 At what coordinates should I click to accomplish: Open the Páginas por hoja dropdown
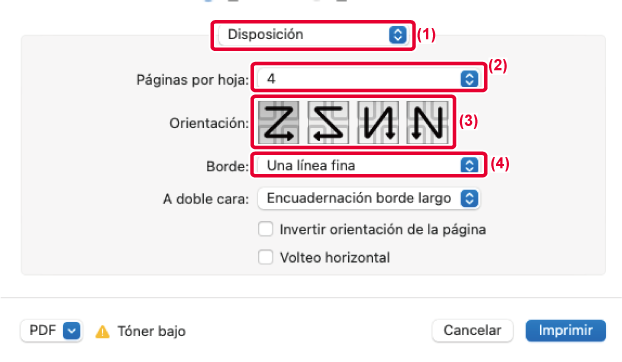click(369, 79)
